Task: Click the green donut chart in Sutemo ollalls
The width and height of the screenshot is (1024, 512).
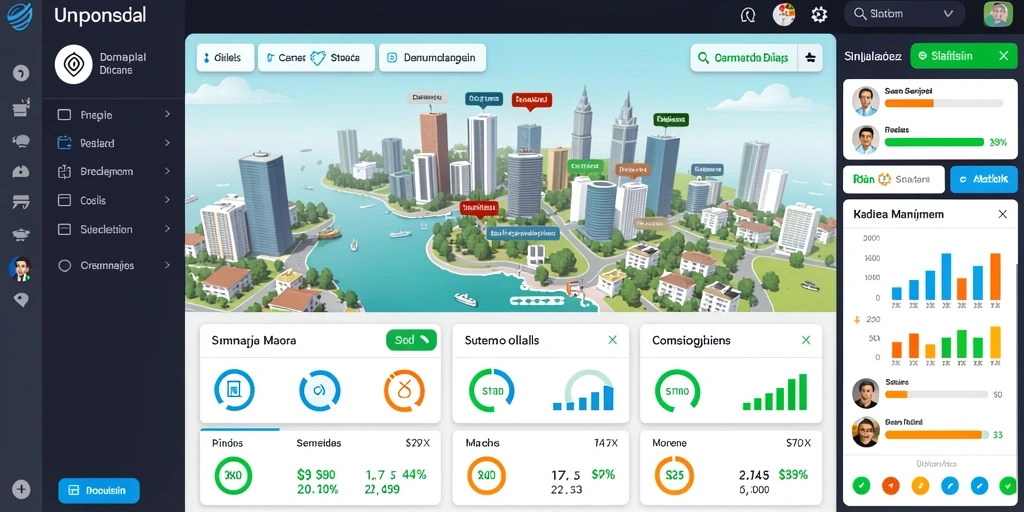Action: (x=492, y=391)
